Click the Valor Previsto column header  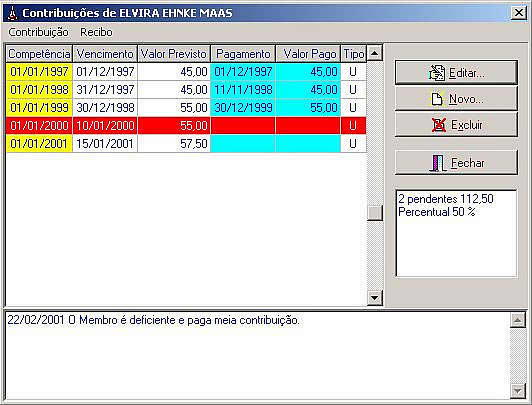pos(174,54)
